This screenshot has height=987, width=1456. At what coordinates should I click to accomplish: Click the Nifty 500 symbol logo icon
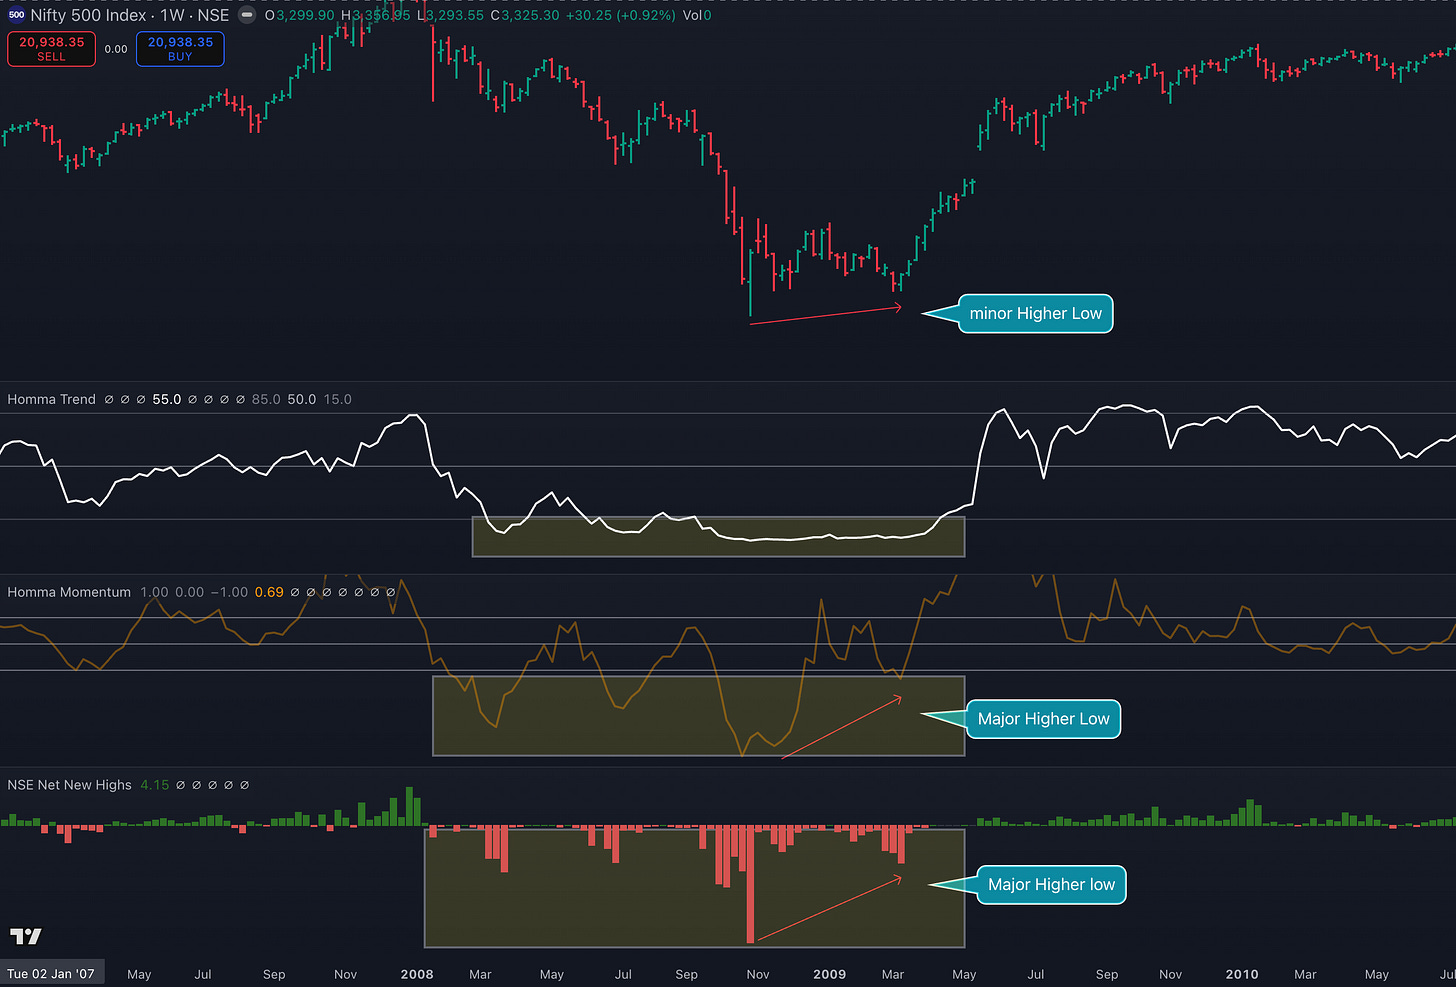coord(16,15)
